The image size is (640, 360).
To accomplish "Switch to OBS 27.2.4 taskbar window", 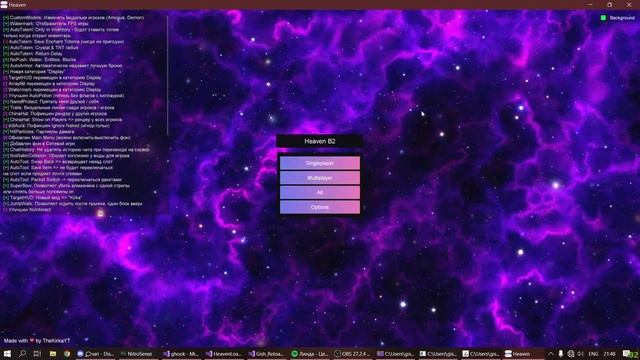I will tap(352, 354).
